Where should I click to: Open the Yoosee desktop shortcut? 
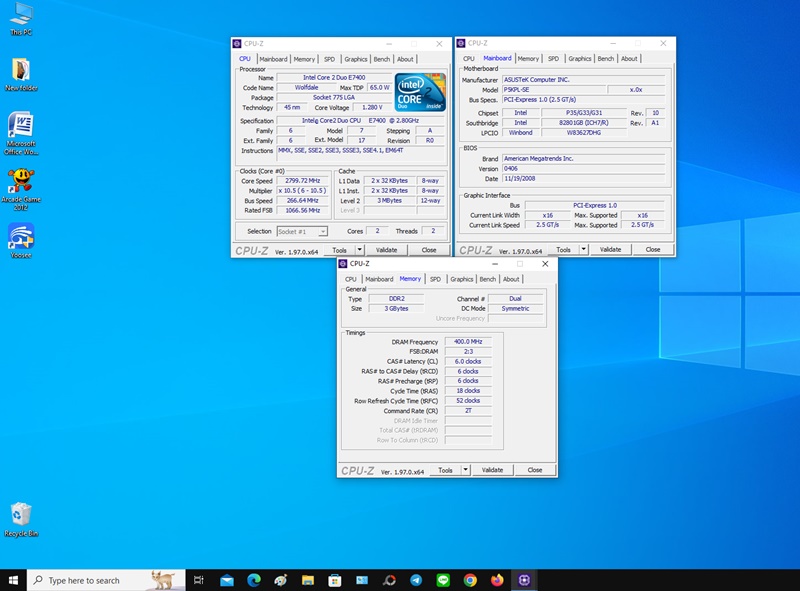[21, 240]
